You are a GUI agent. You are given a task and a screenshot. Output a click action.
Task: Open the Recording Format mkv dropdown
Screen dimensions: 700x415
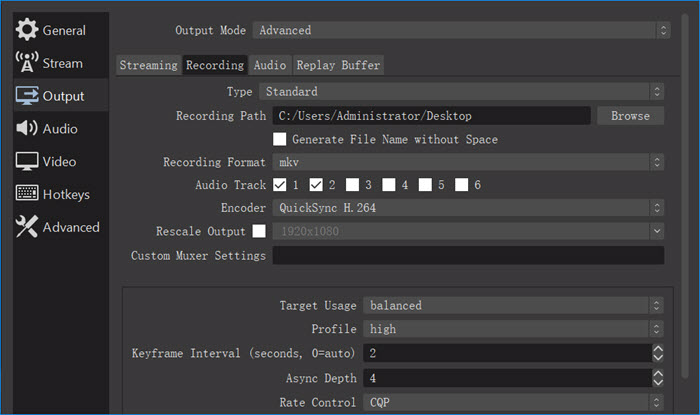468,162
